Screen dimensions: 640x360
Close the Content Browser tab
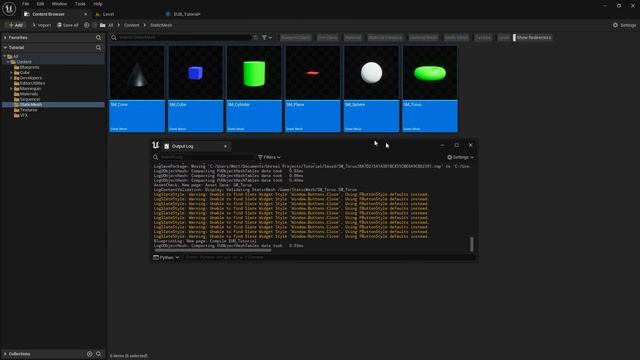[85, 14]
